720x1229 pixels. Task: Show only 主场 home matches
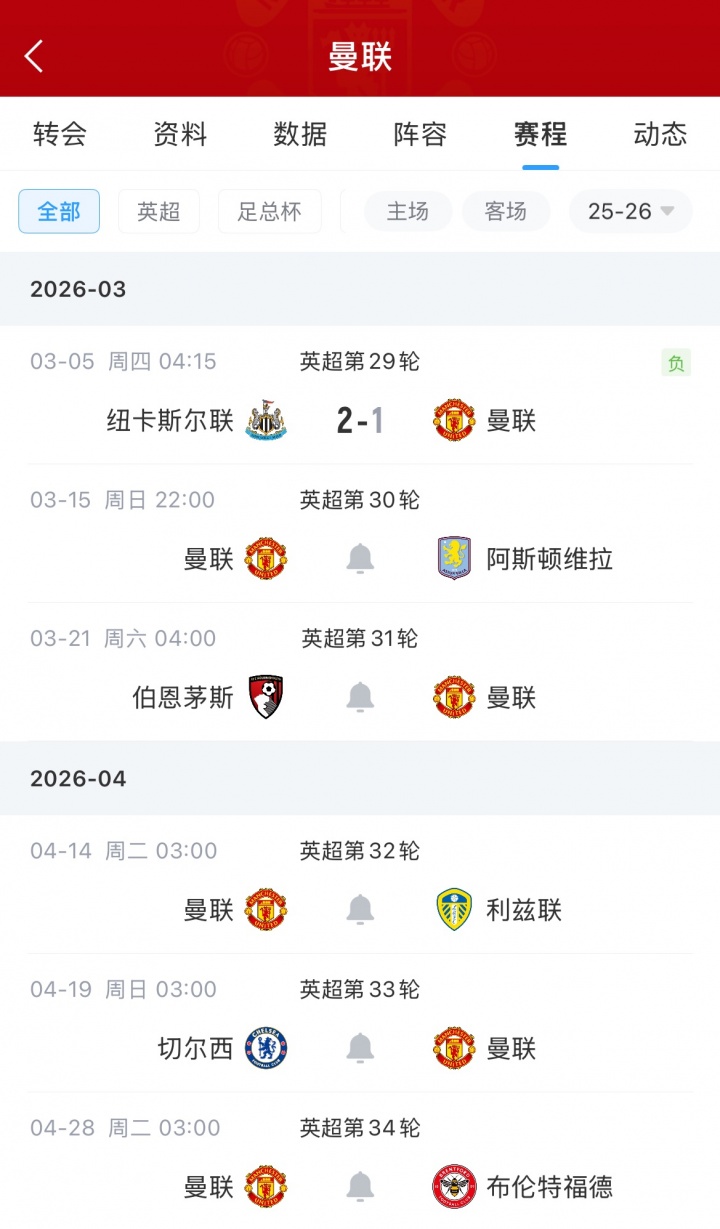tap(408, 211)
